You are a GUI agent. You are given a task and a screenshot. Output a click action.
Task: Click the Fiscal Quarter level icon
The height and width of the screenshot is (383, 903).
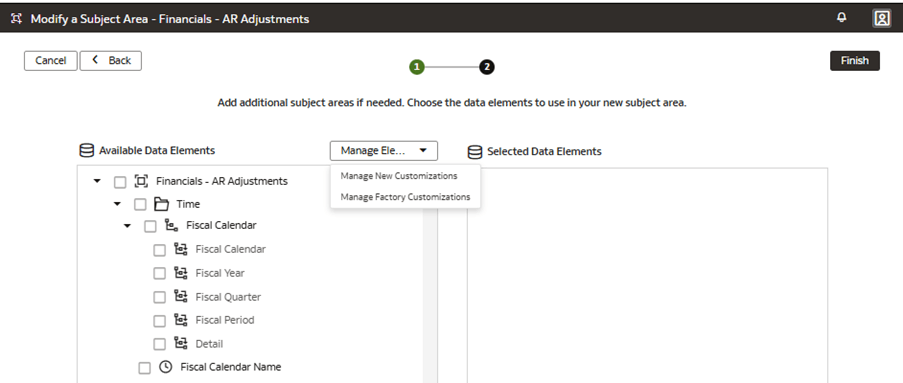(181, 297)
